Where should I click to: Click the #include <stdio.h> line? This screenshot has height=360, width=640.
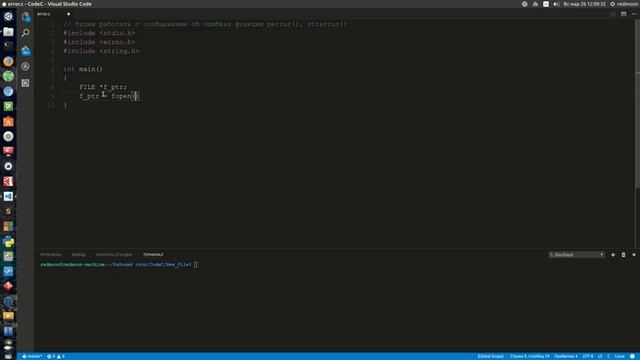99,33
